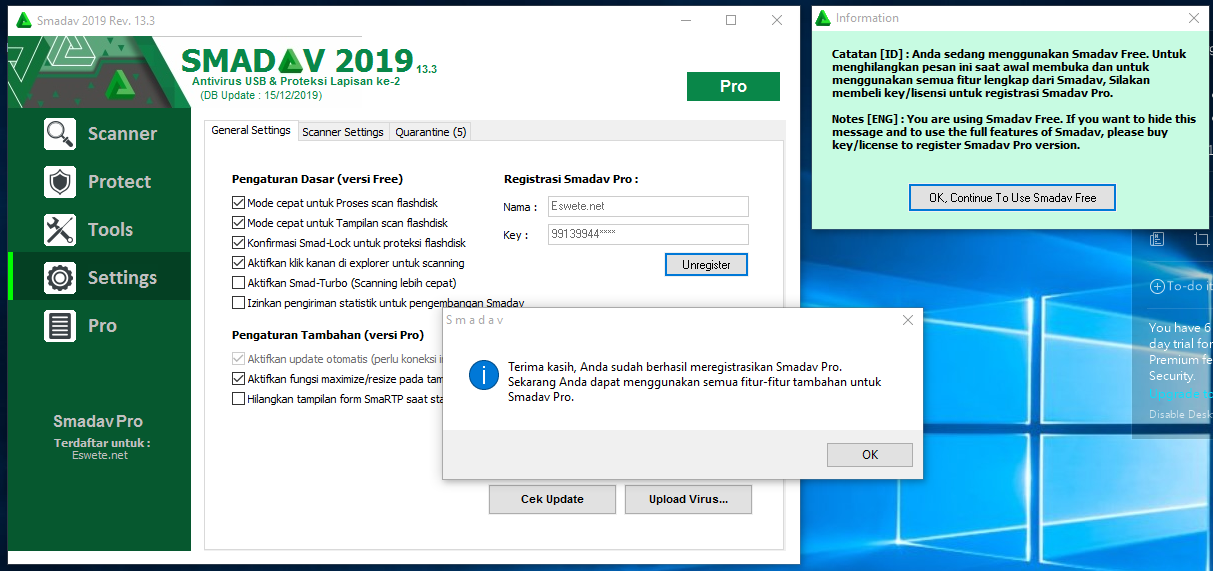1213x571 pixels.
Task: Click Eswete.net under Terdaftar untuk
Action: tap(100, 455)
